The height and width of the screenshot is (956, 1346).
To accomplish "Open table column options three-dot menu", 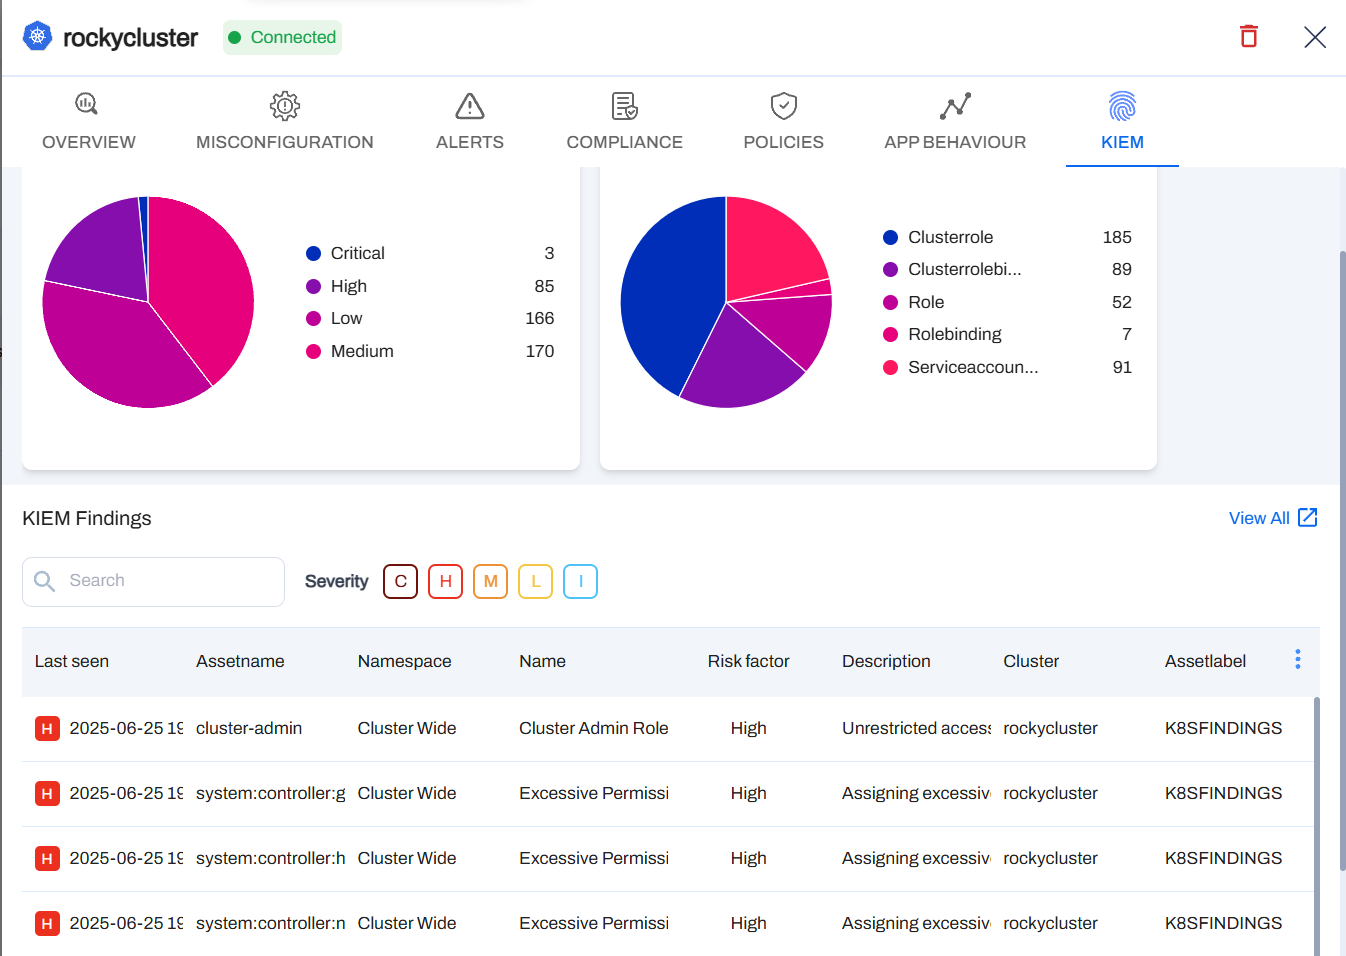I will coord(1297,659).
